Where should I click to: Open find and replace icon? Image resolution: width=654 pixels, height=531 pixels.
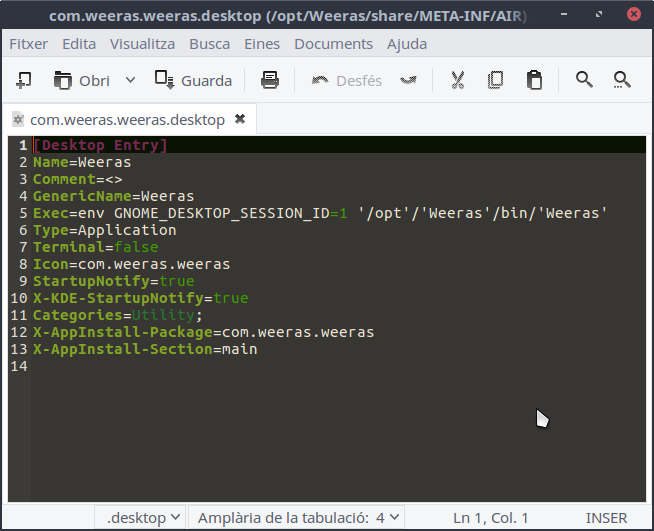[x=622, y=80]
